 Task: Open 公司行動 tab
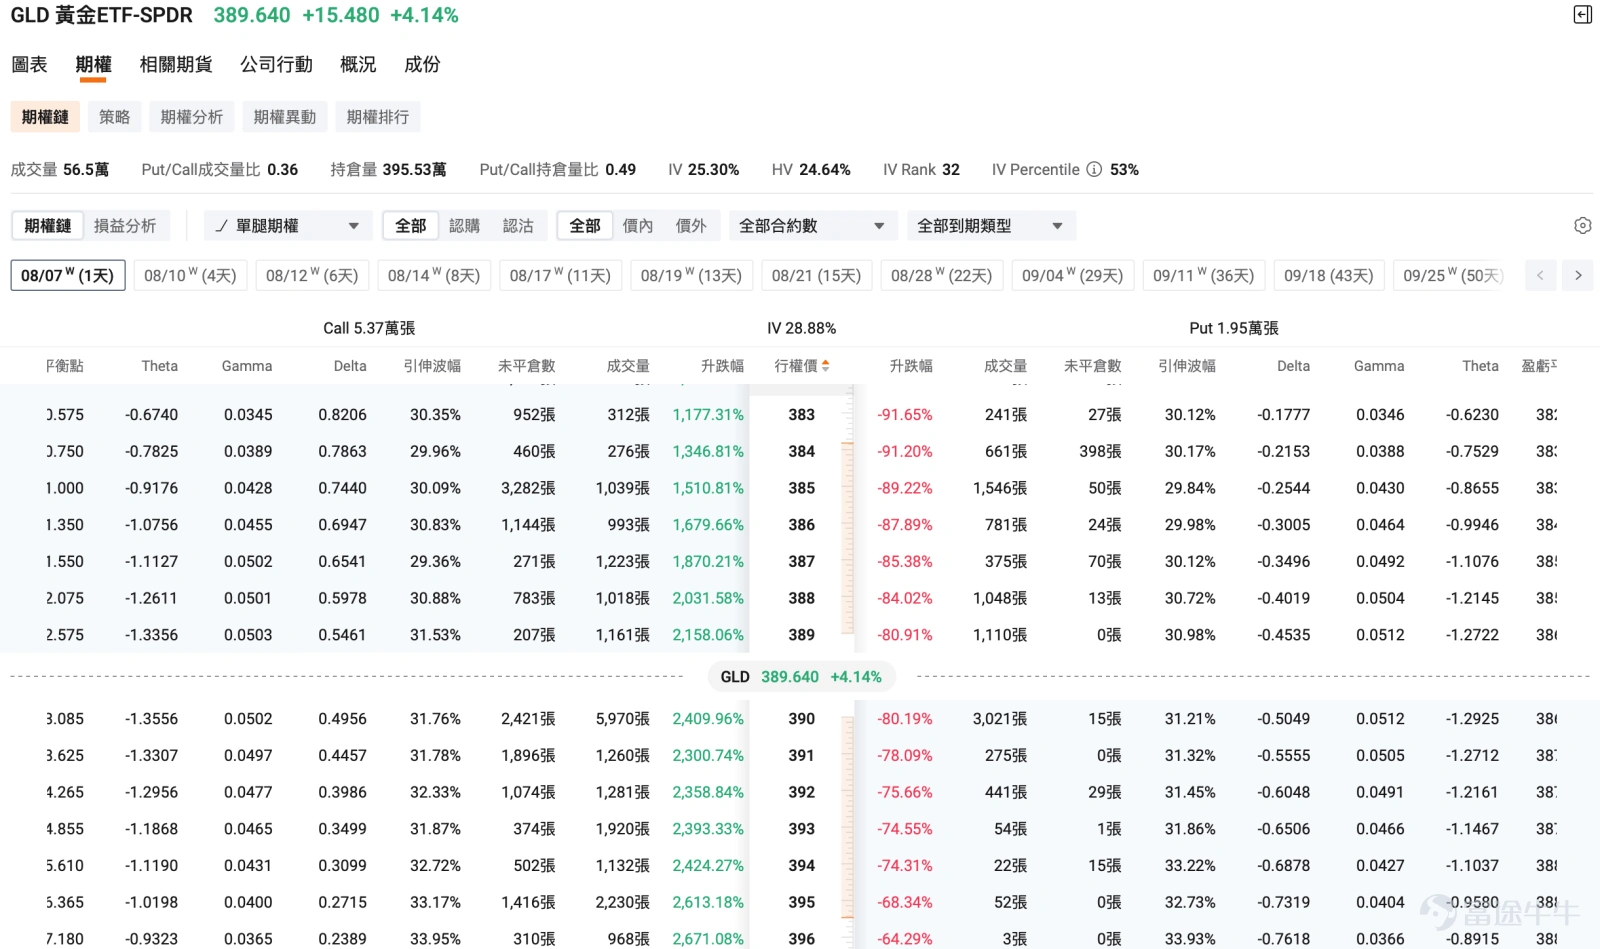coord(276,65)
